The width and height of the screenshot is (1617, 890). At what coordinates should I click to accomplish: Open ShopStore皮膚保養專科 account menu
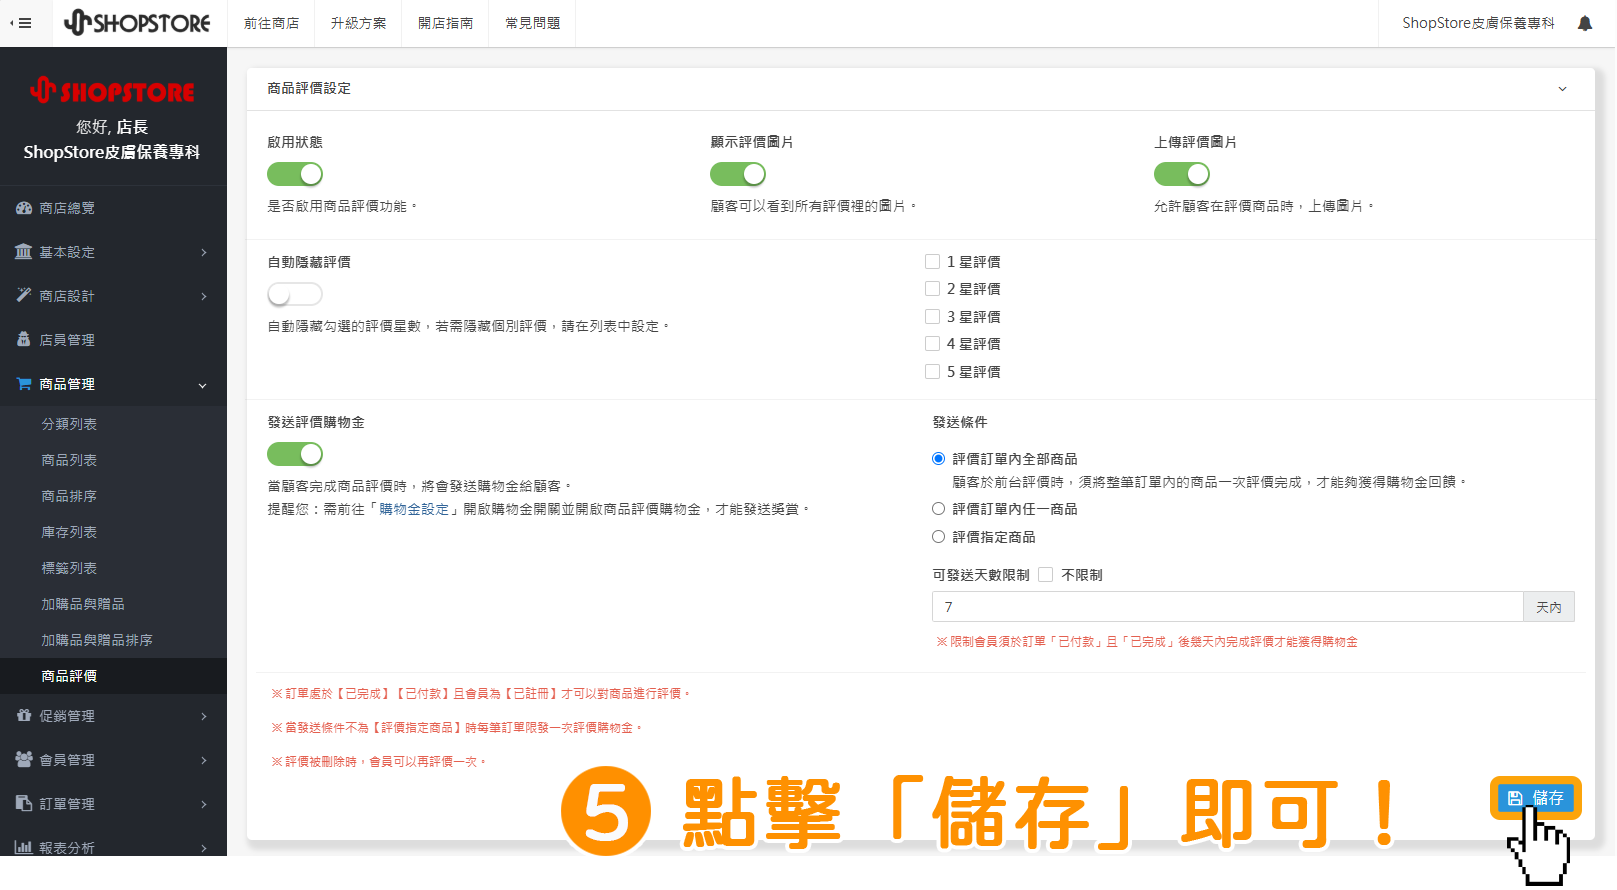coord(1478,23)
